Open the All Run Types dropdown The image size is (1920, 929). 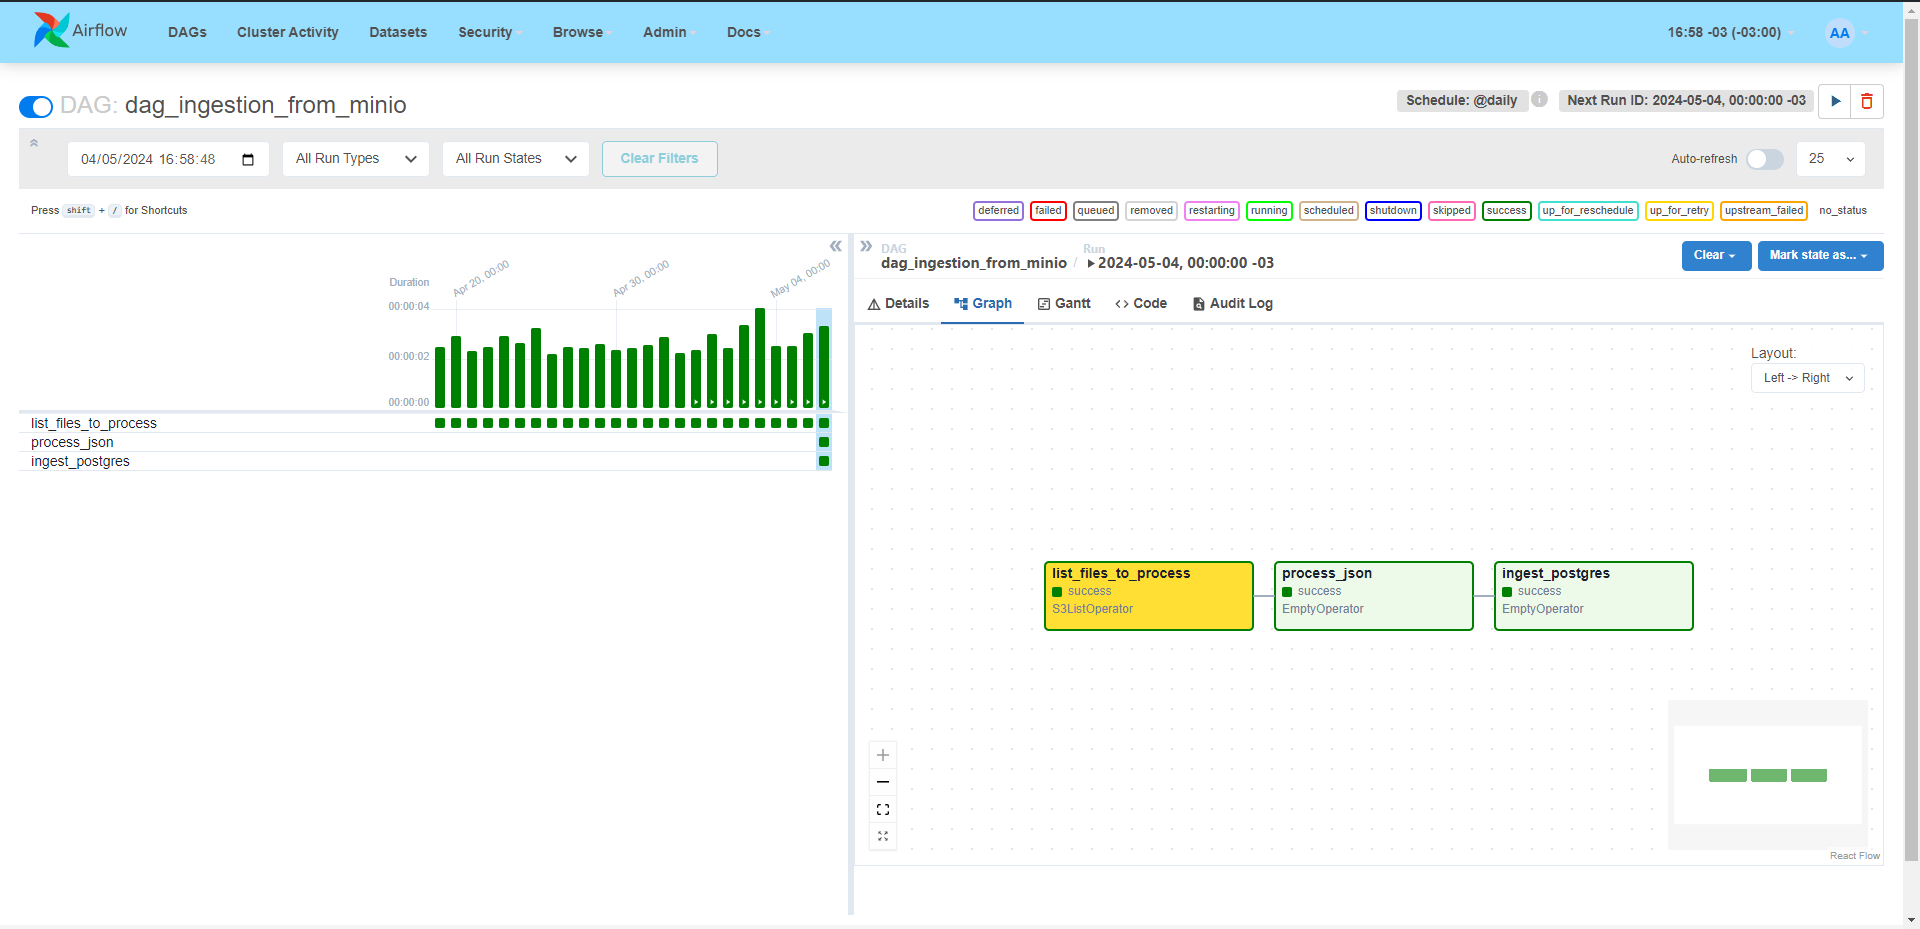355,159
